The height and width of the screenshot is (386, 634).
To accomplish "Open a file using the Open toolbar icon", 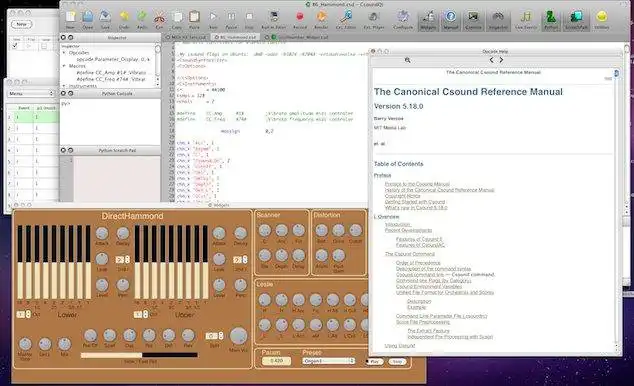I will pos(88,19).
